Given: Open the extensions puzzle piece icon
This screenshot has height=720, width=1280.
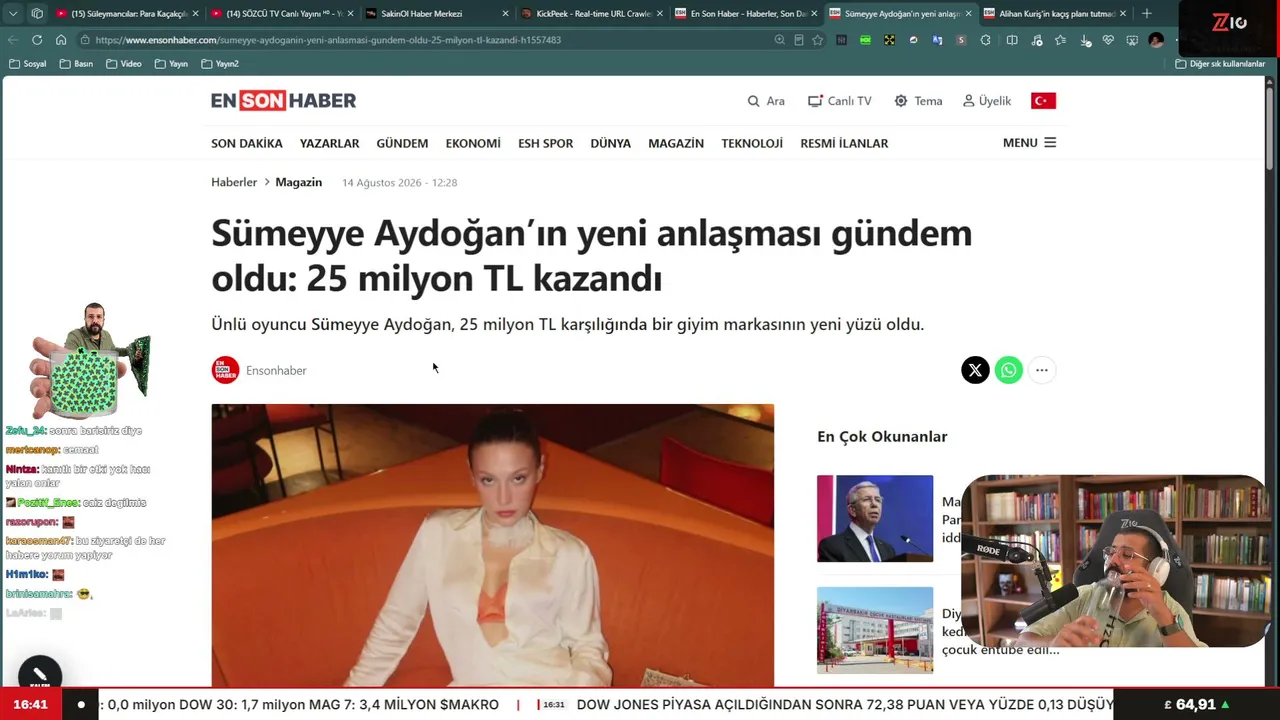Looking at the screenshot, I should click(x=986, y=40).
